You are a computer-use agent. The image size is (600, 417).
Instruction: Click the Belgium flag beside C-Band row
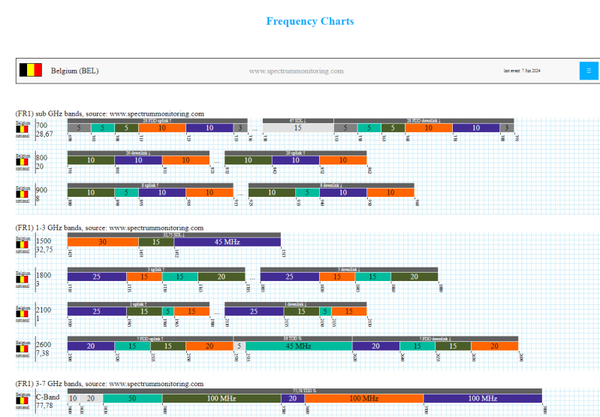22,401
